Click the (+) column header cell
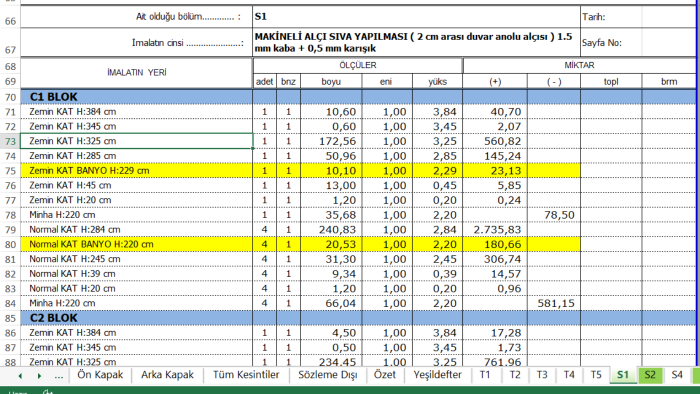The width and height of the screenshot is (700, 394). tap(495, 81)
